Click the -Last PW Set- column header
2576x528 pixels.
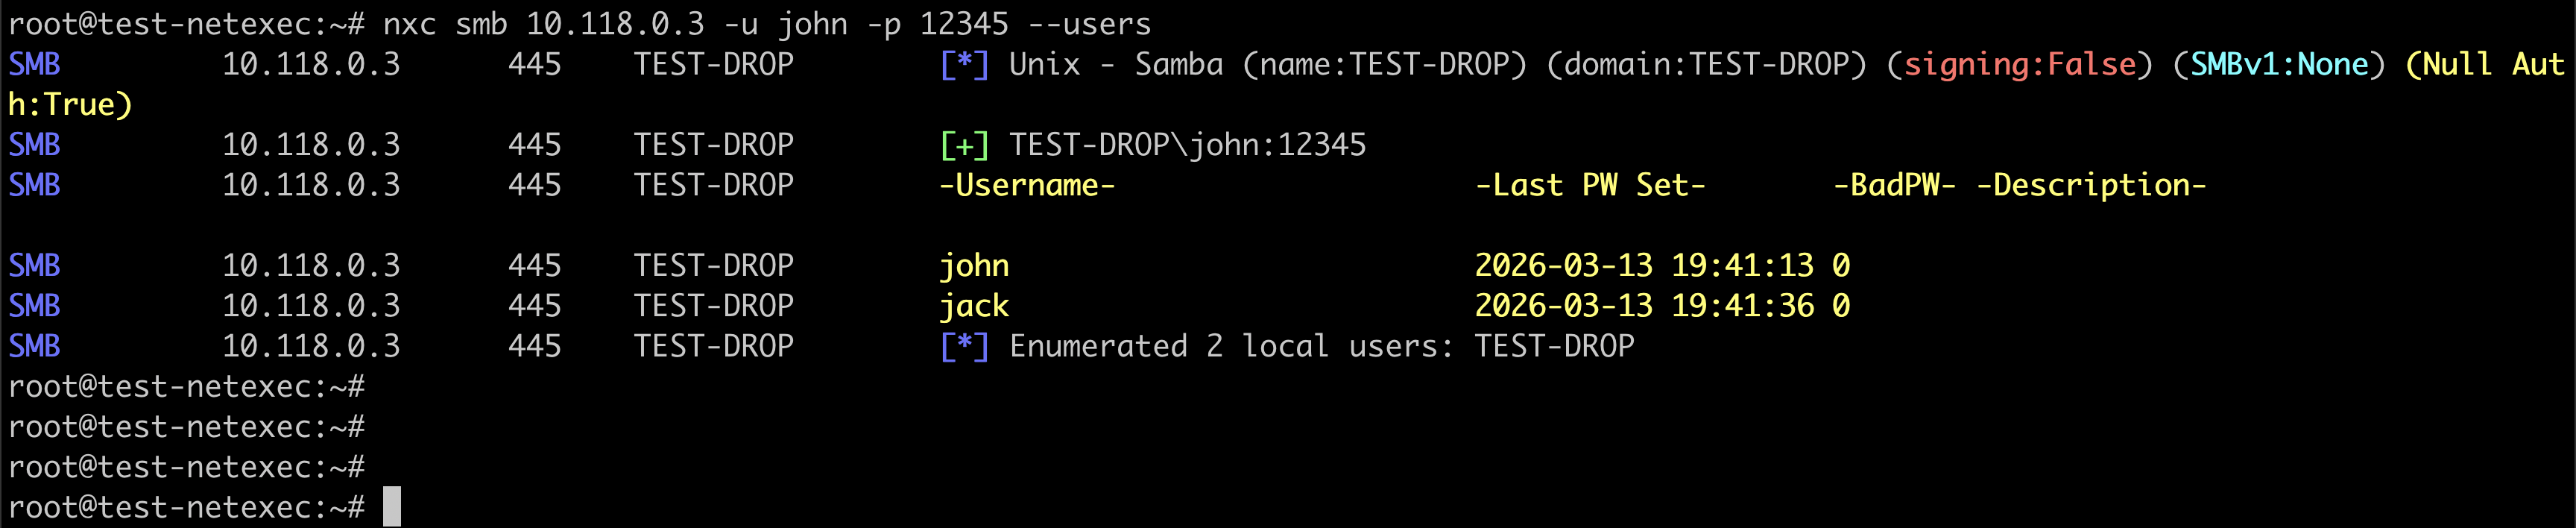point(1590,185)
